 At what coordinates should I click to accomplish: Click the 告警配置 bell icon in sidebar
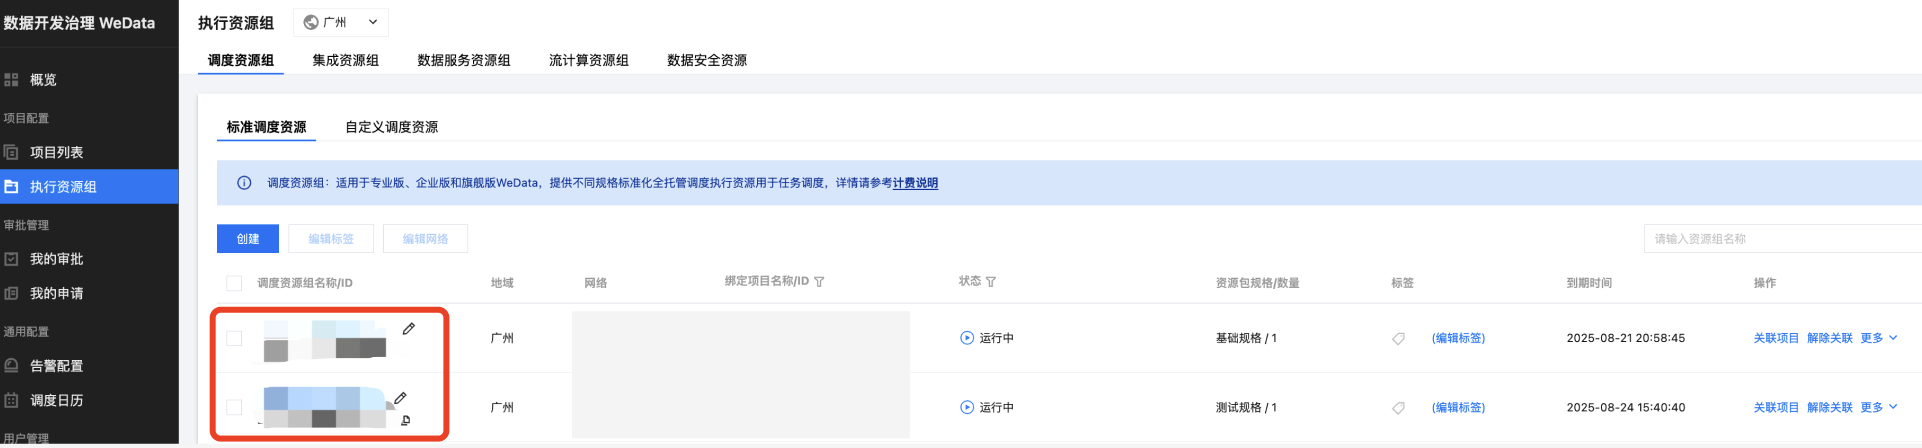coord(12,366)
